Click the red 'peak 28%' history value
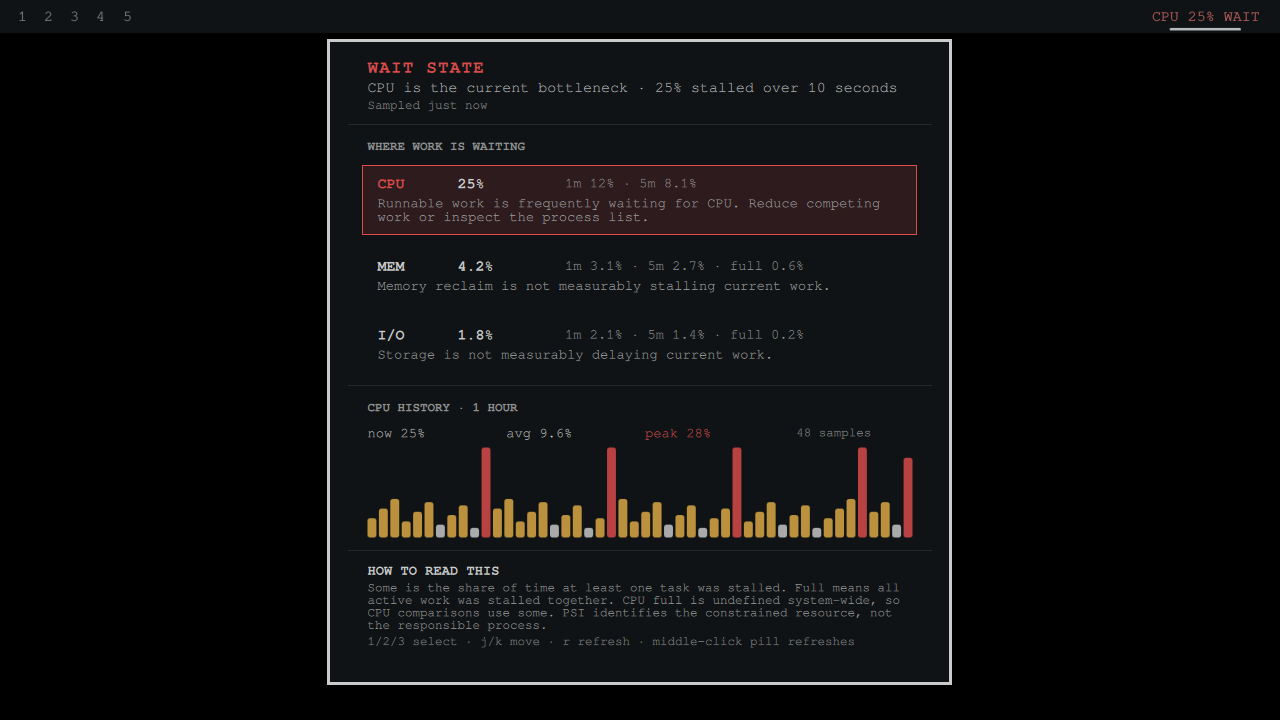This screenshot has height=720, width=1280. 678,434
